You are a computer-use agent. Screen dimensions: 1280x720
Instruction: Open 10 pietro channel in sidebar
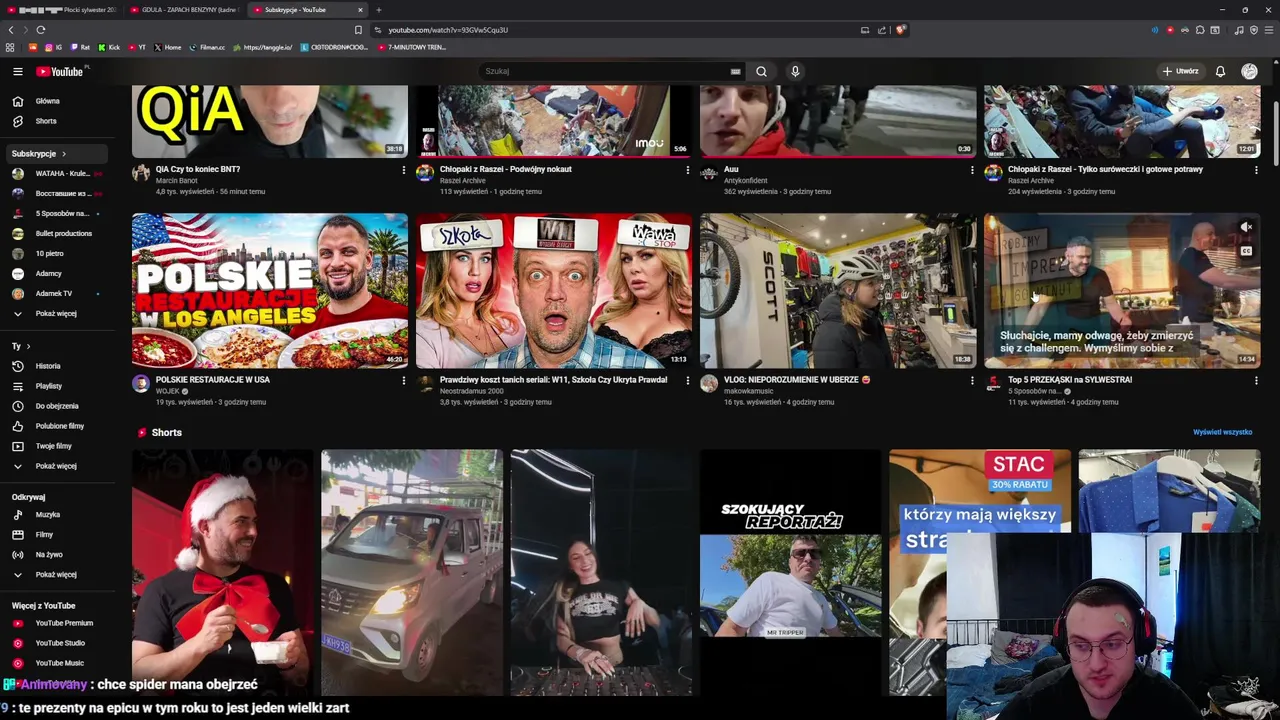pos(55,253)
